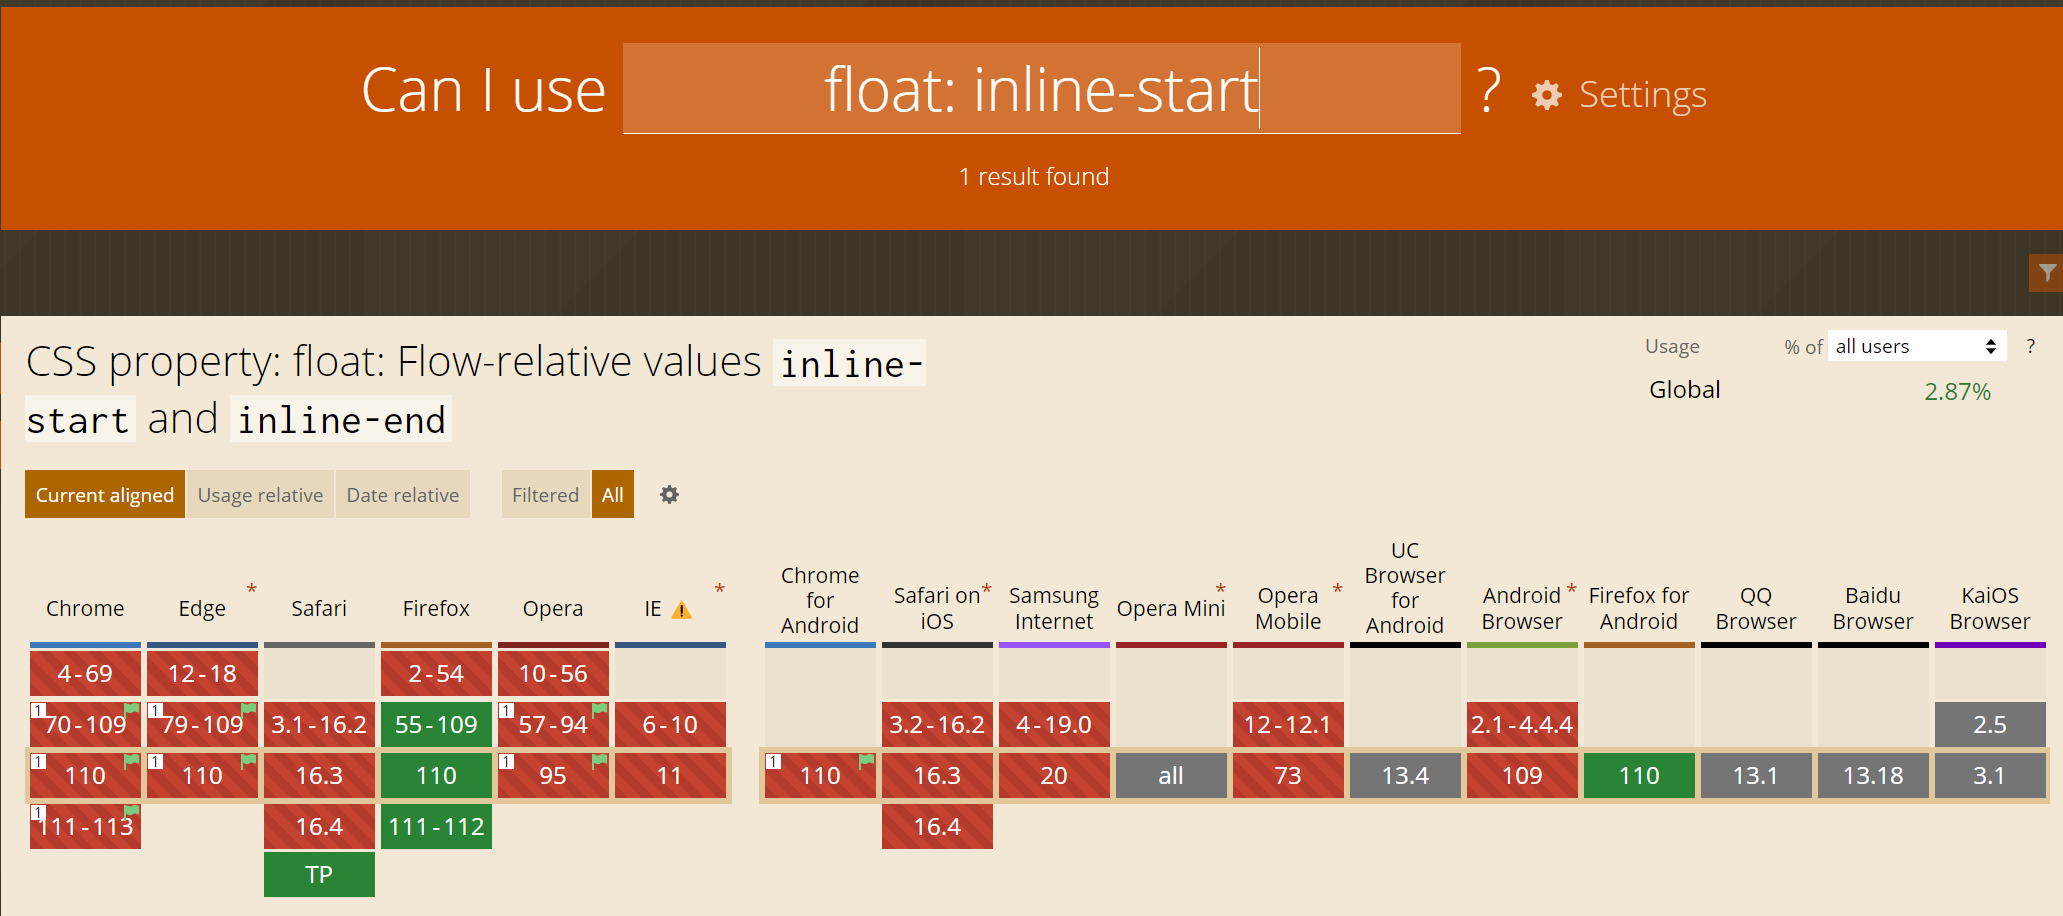Click Global usage 2.87% value
The image size is (2063, 916).
pos(1957,391)
